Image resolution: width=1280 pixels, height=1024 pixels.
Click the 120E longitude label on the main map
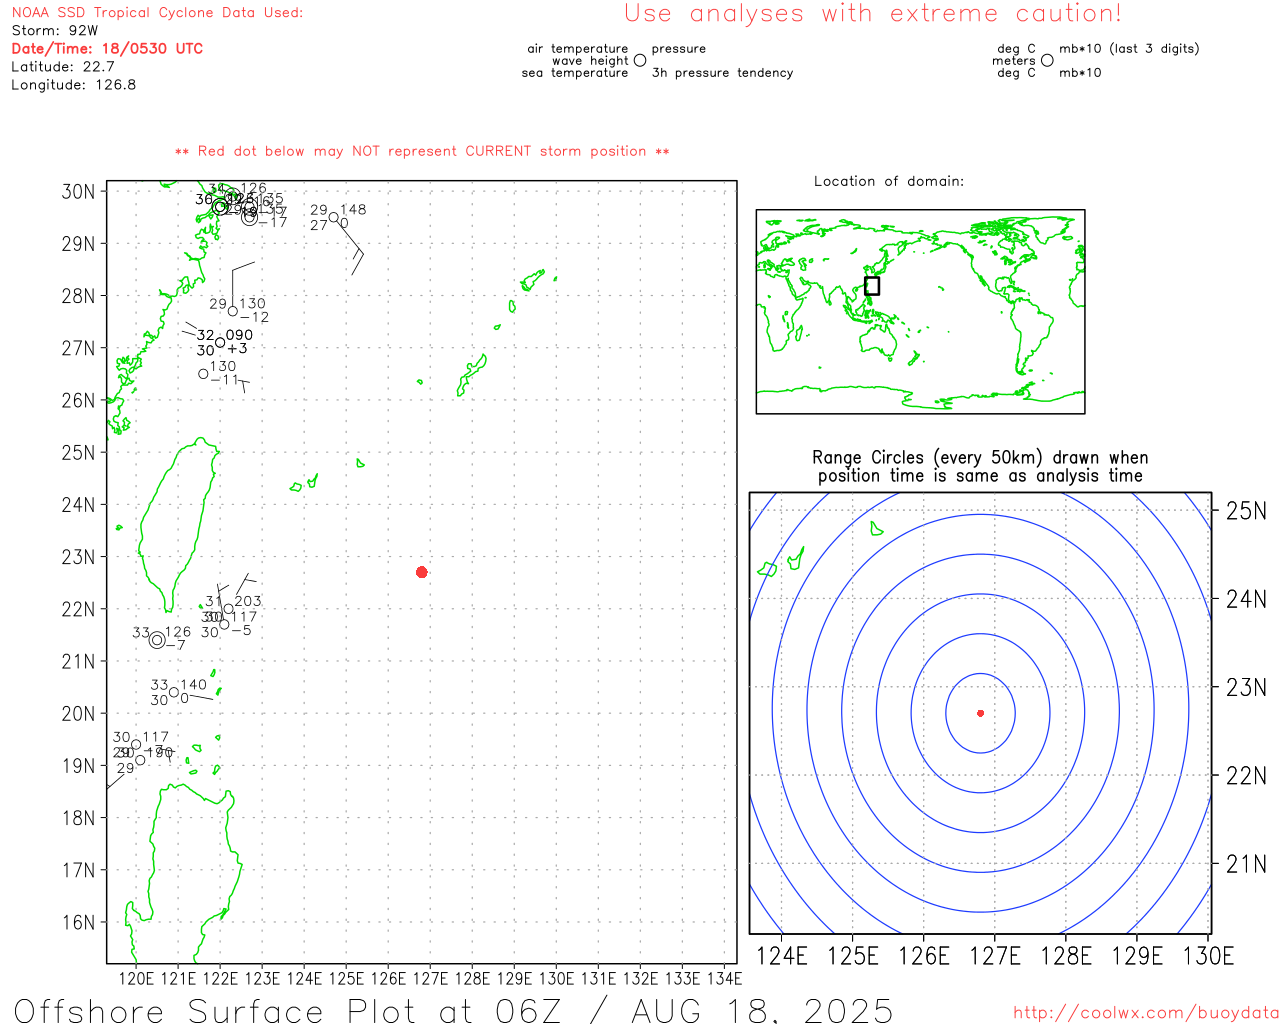[137, 978]
